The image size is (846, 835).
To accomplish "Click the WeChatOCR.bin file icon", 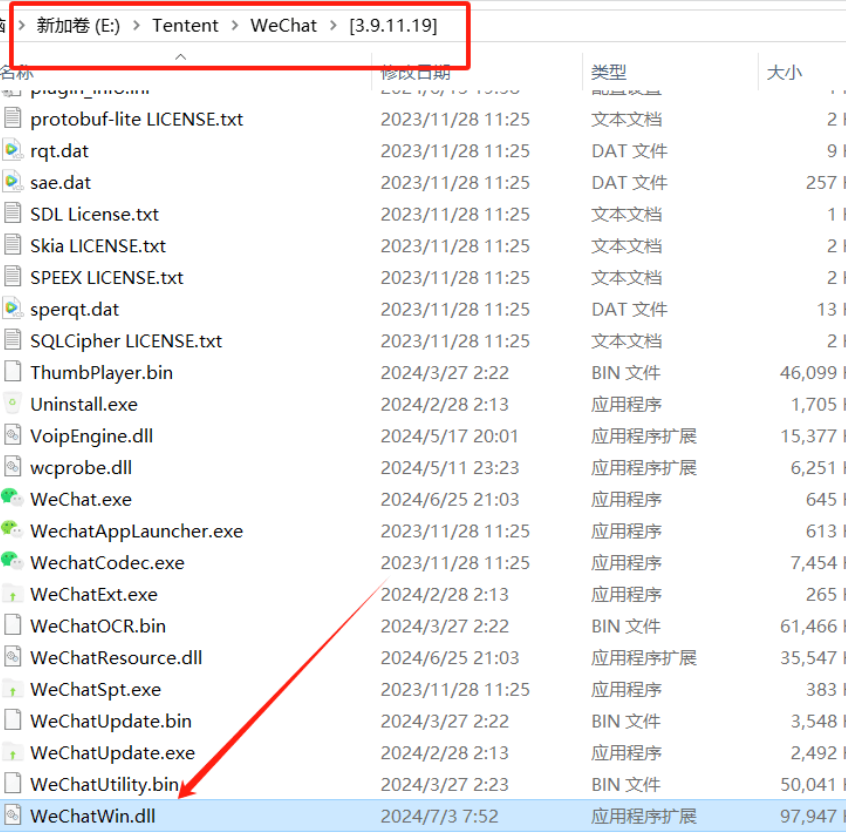I will point(12,625).
